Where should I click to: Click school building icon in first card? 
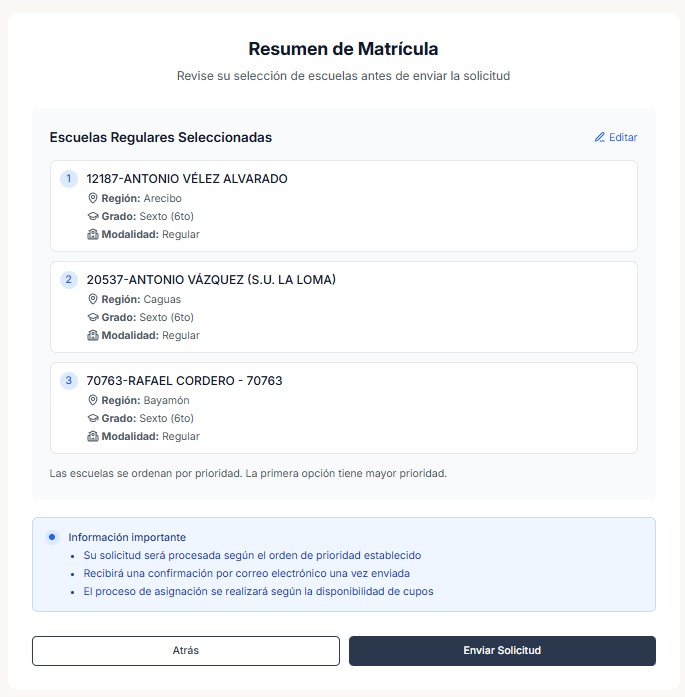[93, 234]
